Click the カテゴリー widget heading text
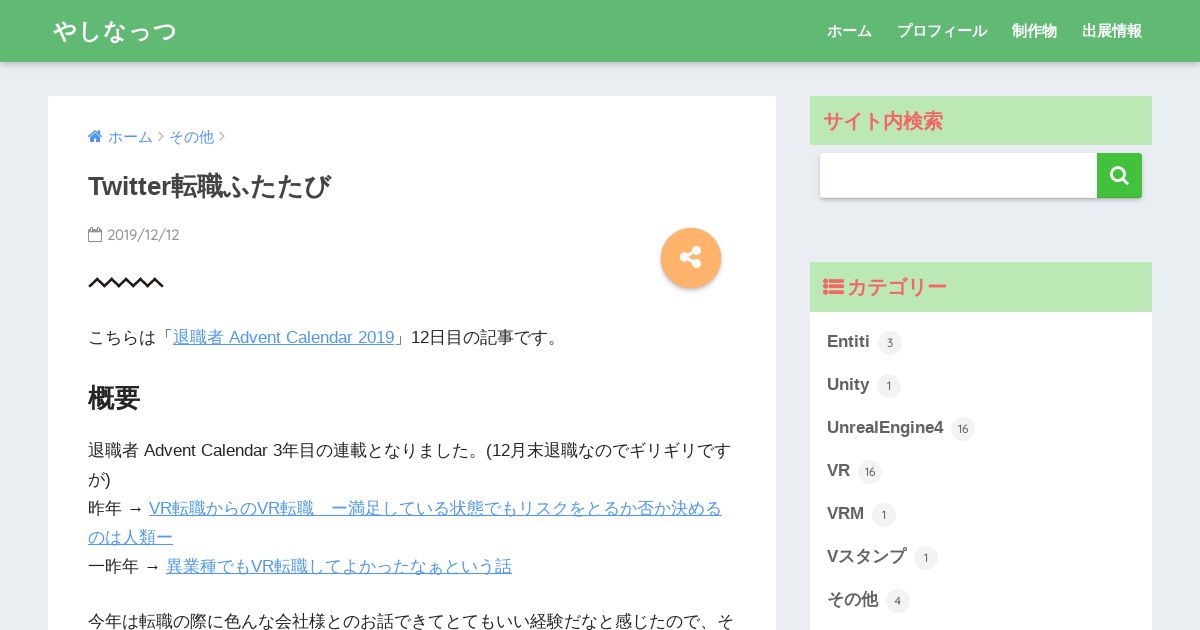The image size is (1200, 630). (897, 287)
